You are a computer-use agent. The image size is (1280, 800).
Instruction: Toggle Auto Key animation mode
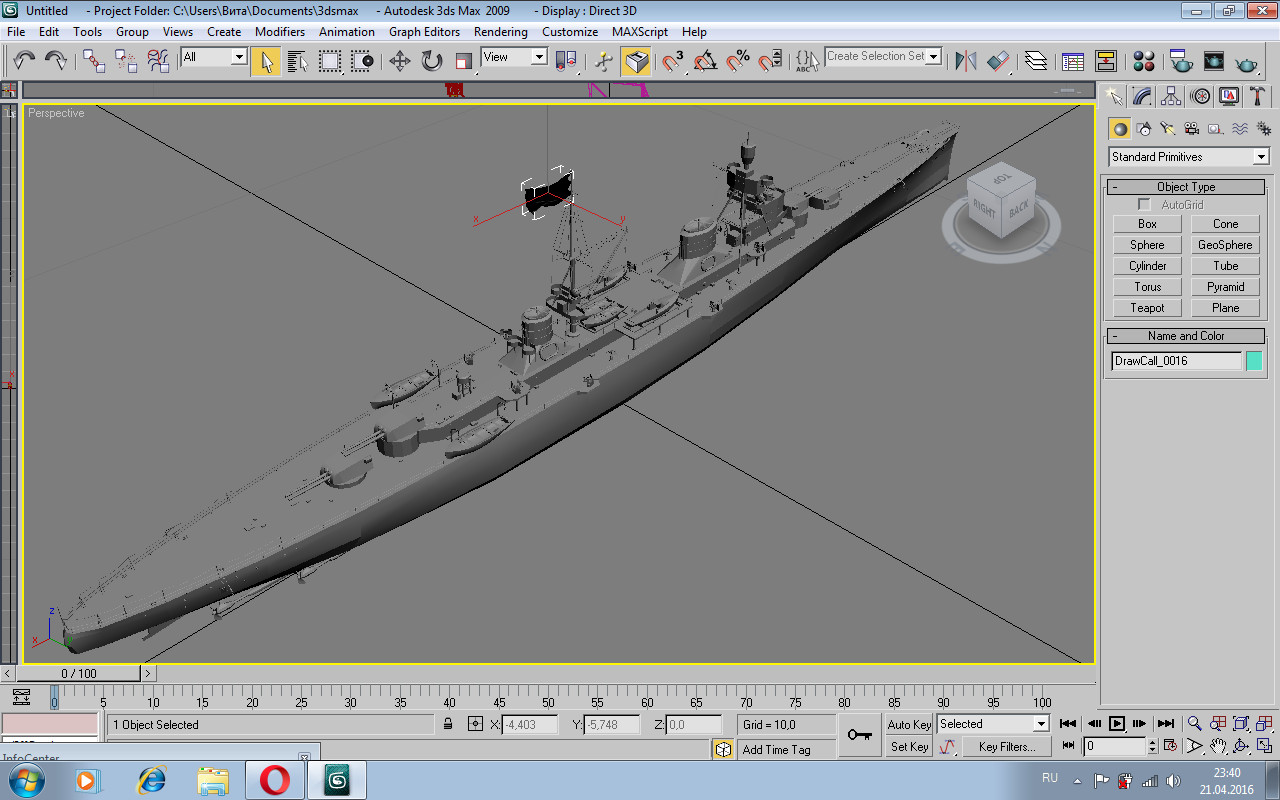pyautogui.click(x=909, y=725)
